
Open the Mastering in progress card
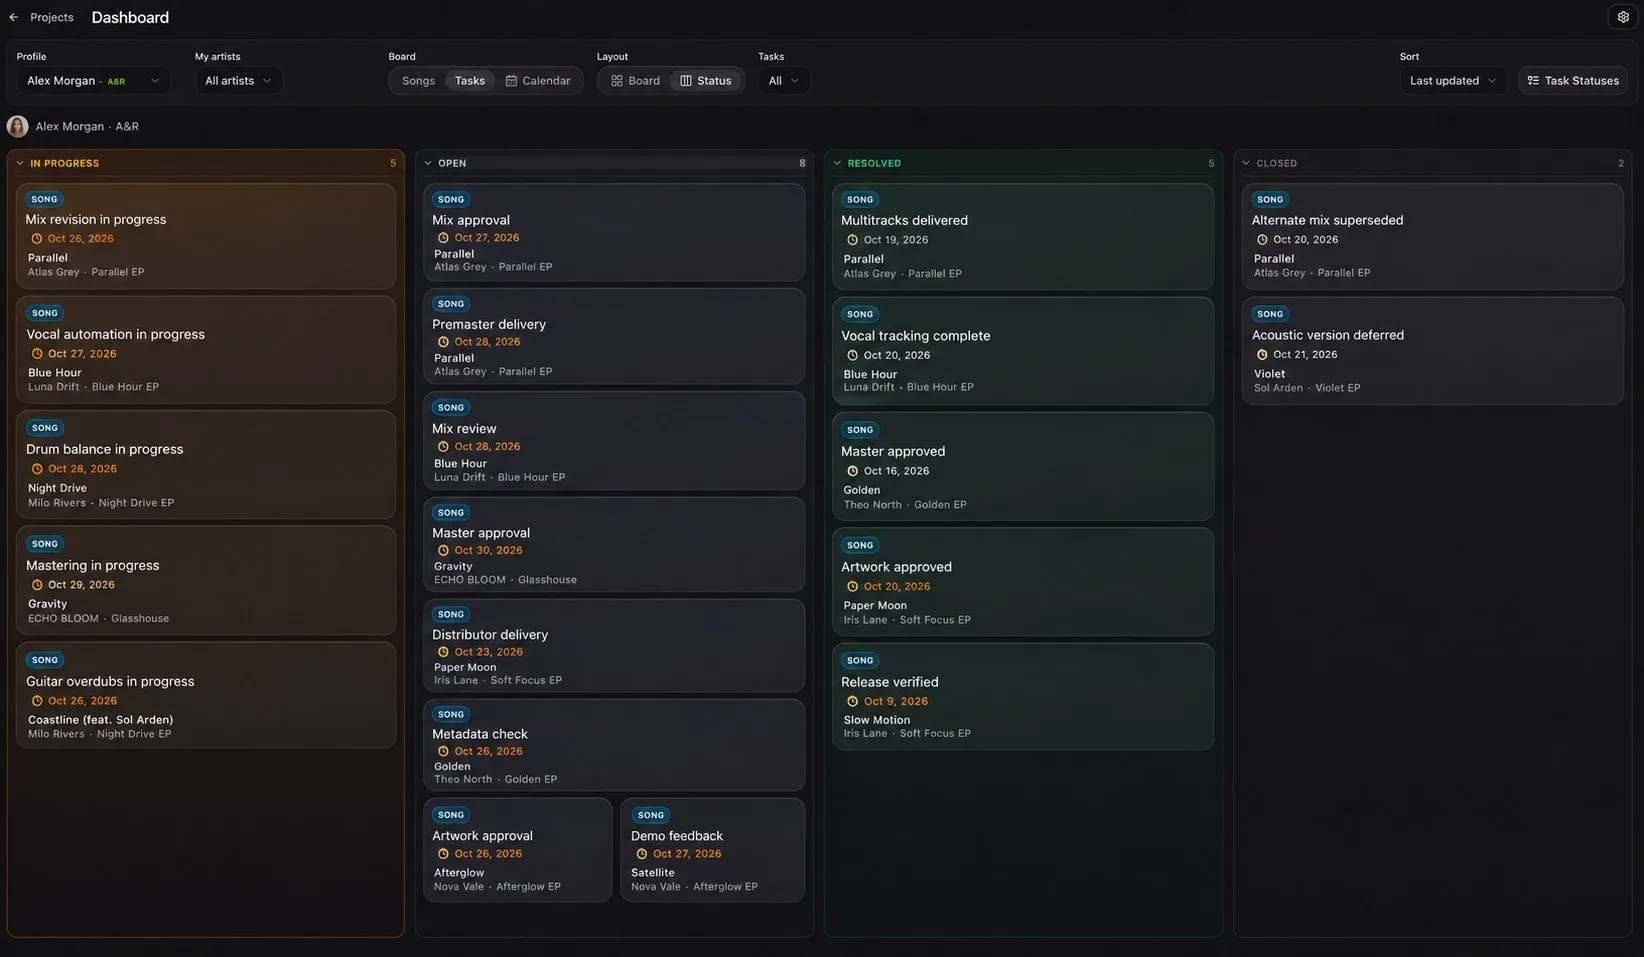[206, 580]
